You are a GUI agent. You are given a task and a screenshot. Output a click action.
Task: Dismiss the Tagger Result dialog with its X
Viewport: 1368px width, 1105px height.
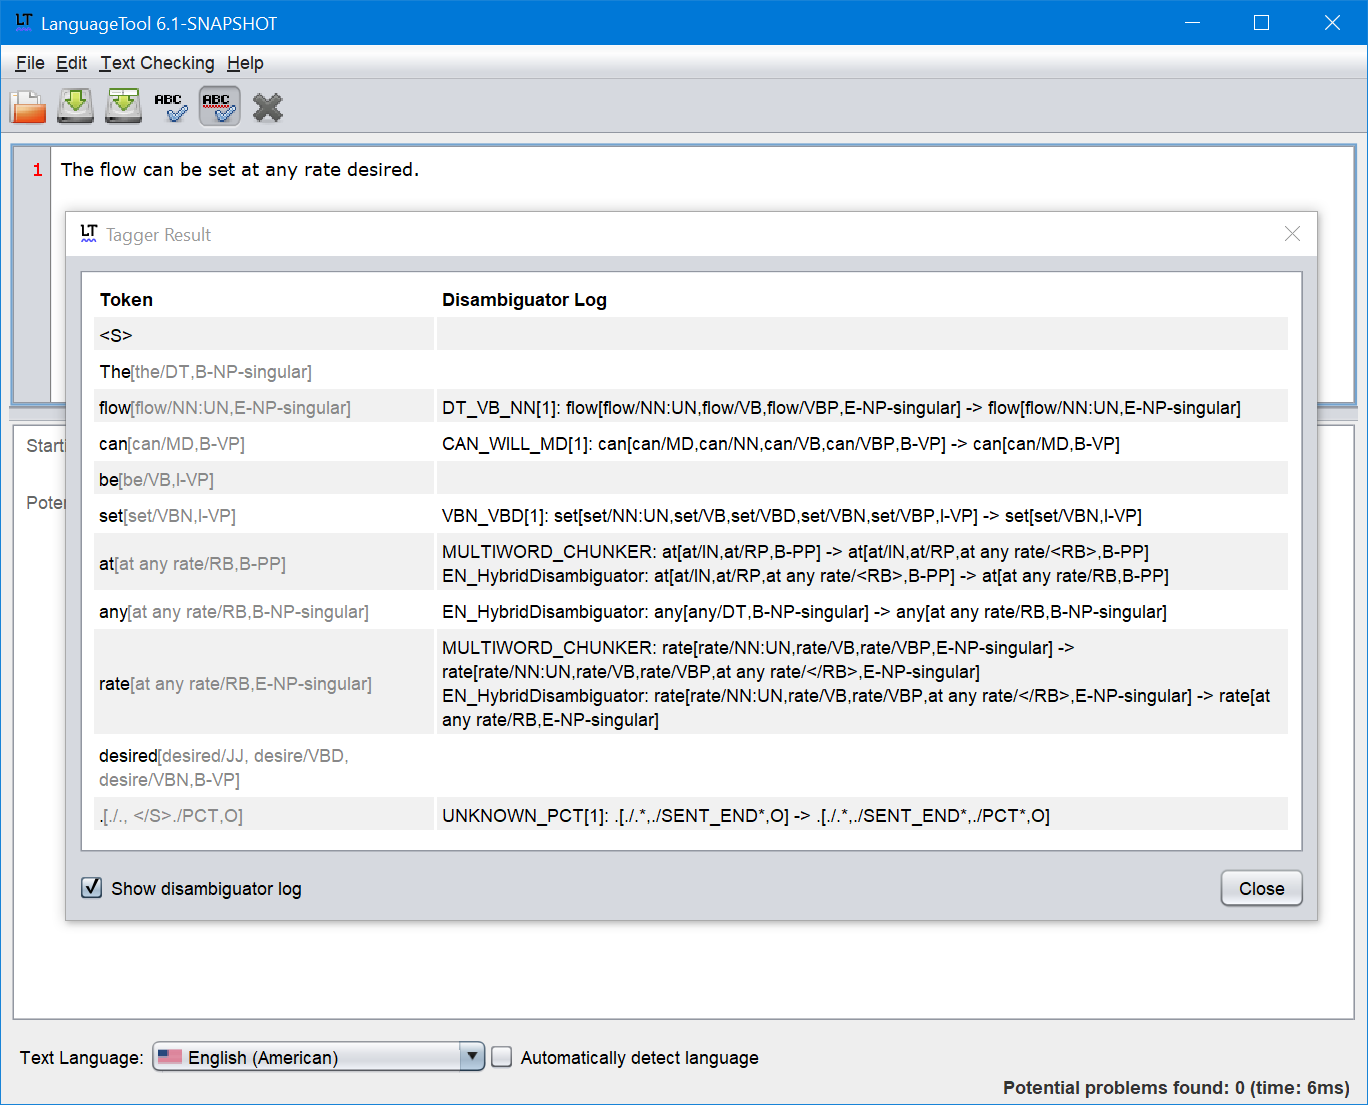click(x=1292, y=233)
